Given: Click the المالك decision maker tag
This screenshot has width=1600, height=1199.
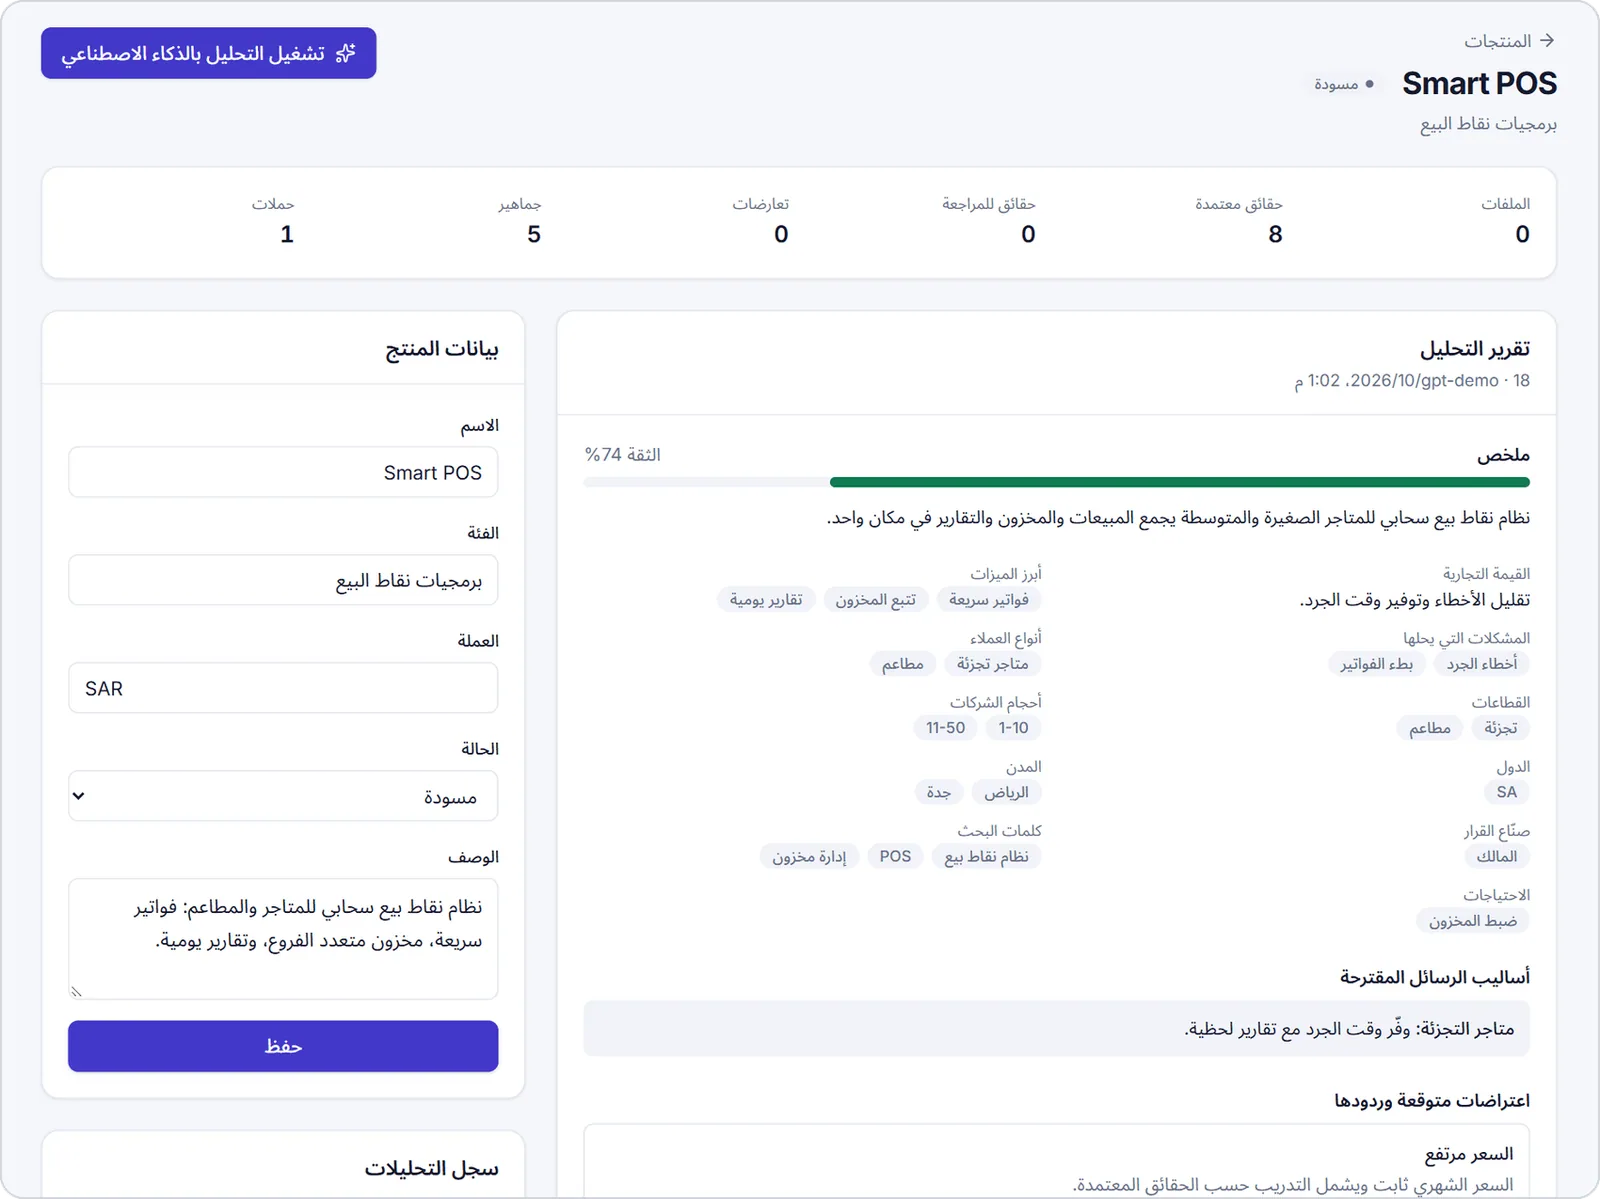Looking at the screenshot, I should (x=1497, y=857).
